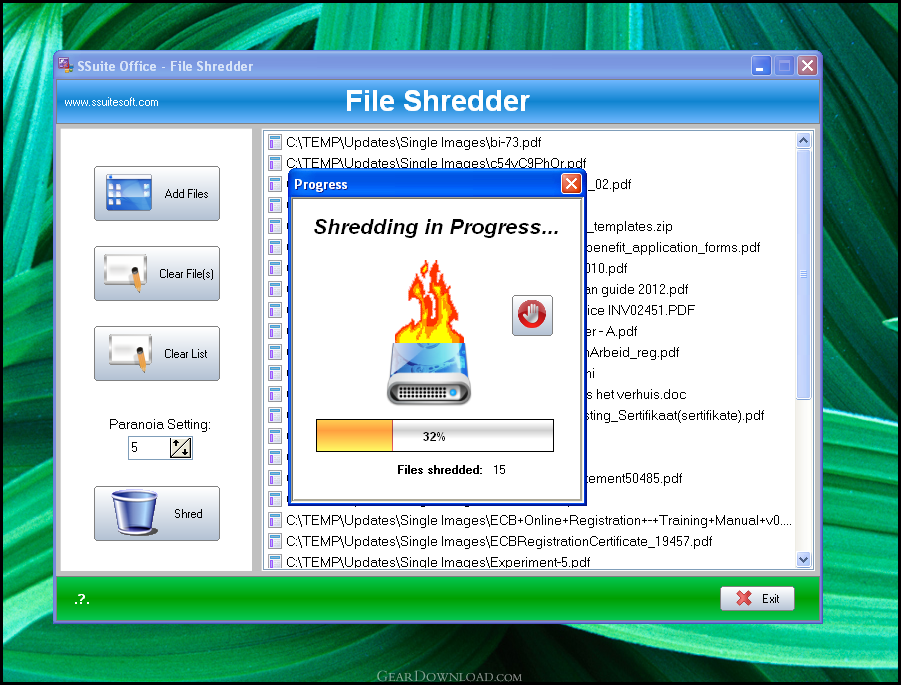Viewport: 901px width, 685px height.
Task: Click the www.ssuitesoft.com link
Action: (x=111, y=102)
